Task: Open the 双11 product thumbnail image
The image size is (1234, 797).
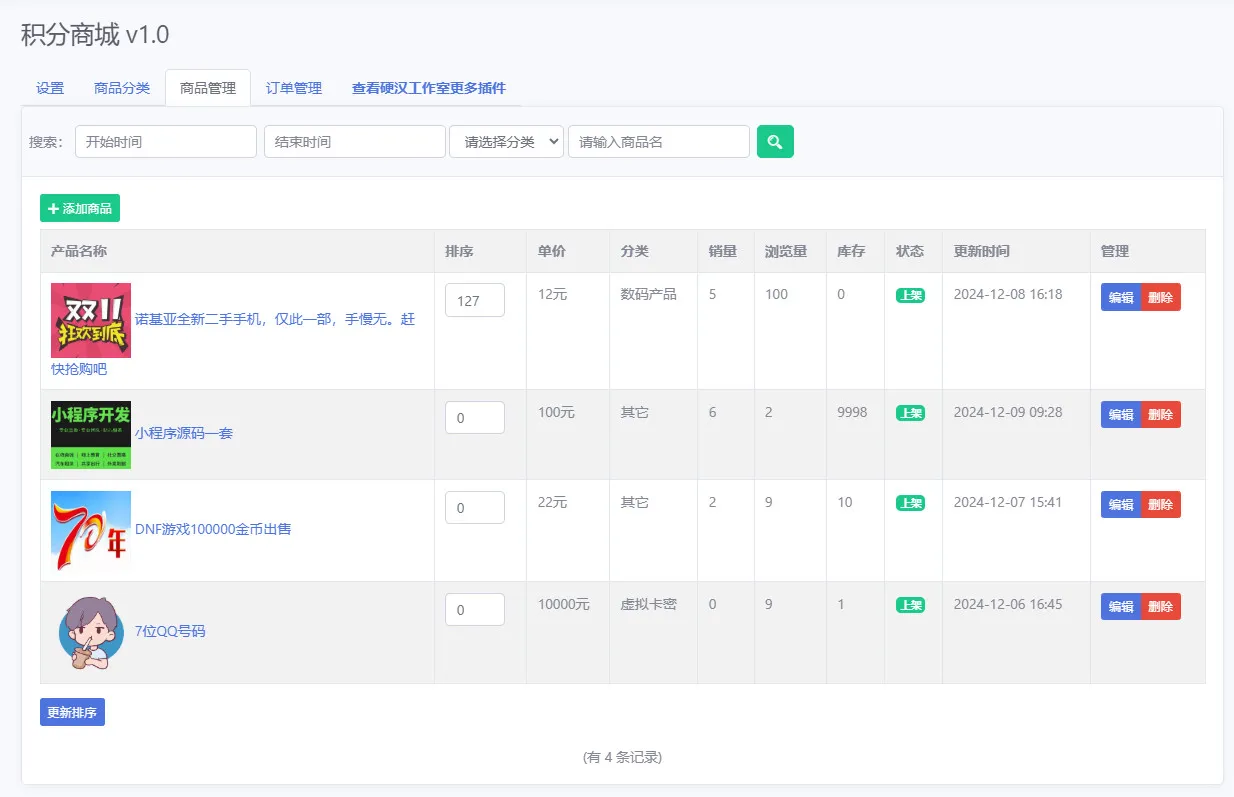Action: tap(91, 320)
